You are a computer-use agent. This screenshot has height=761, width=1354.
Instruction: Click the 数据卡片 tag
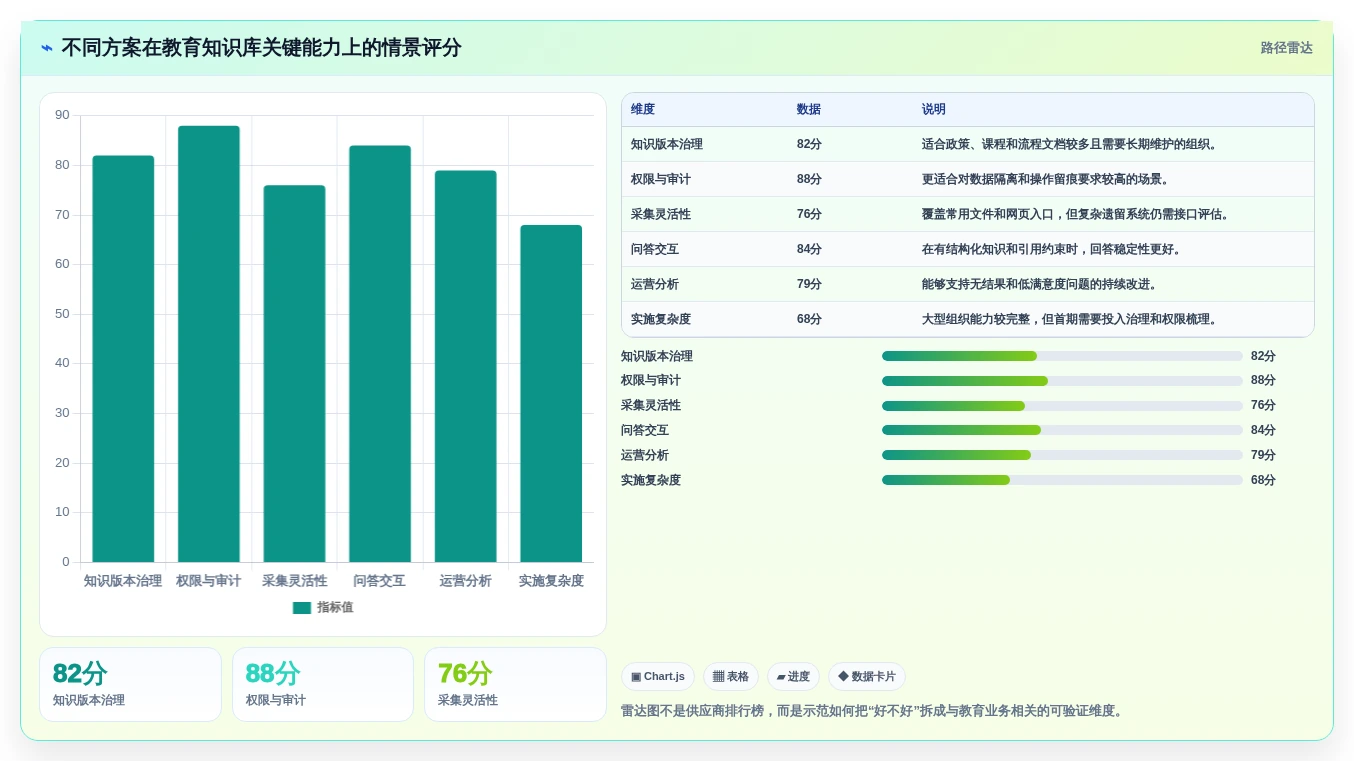tap(867, 677)
